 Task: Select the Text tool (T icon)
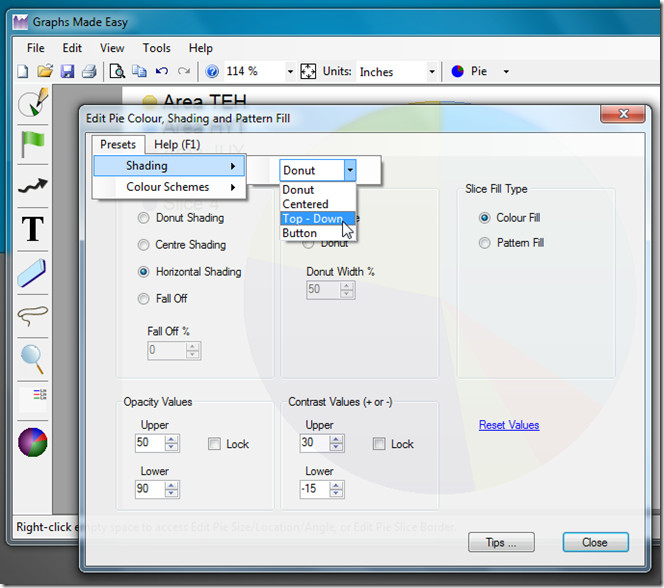tap(33, 229)
